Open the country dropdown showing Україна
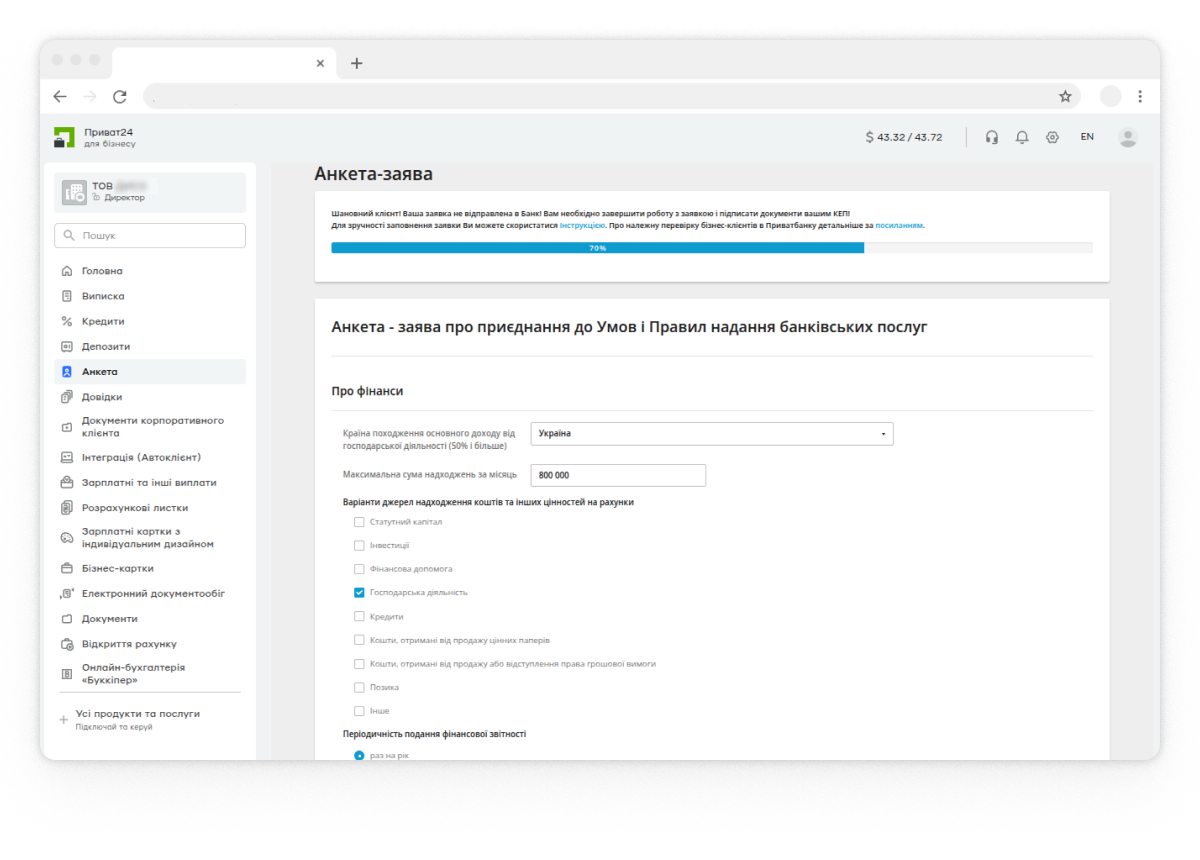Image resolution: width=1200 pixels, height=860 pixels. (x=711, y=434)
